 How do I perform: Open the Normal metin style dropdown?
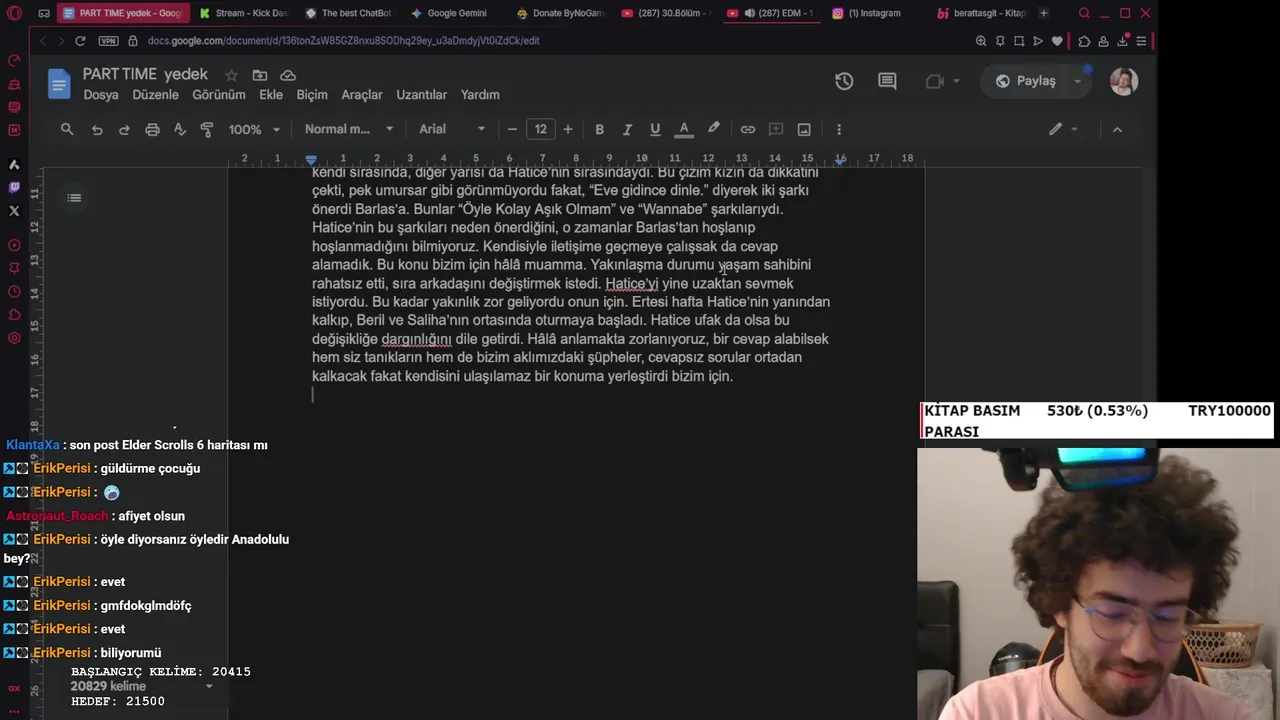coord(349,129)
